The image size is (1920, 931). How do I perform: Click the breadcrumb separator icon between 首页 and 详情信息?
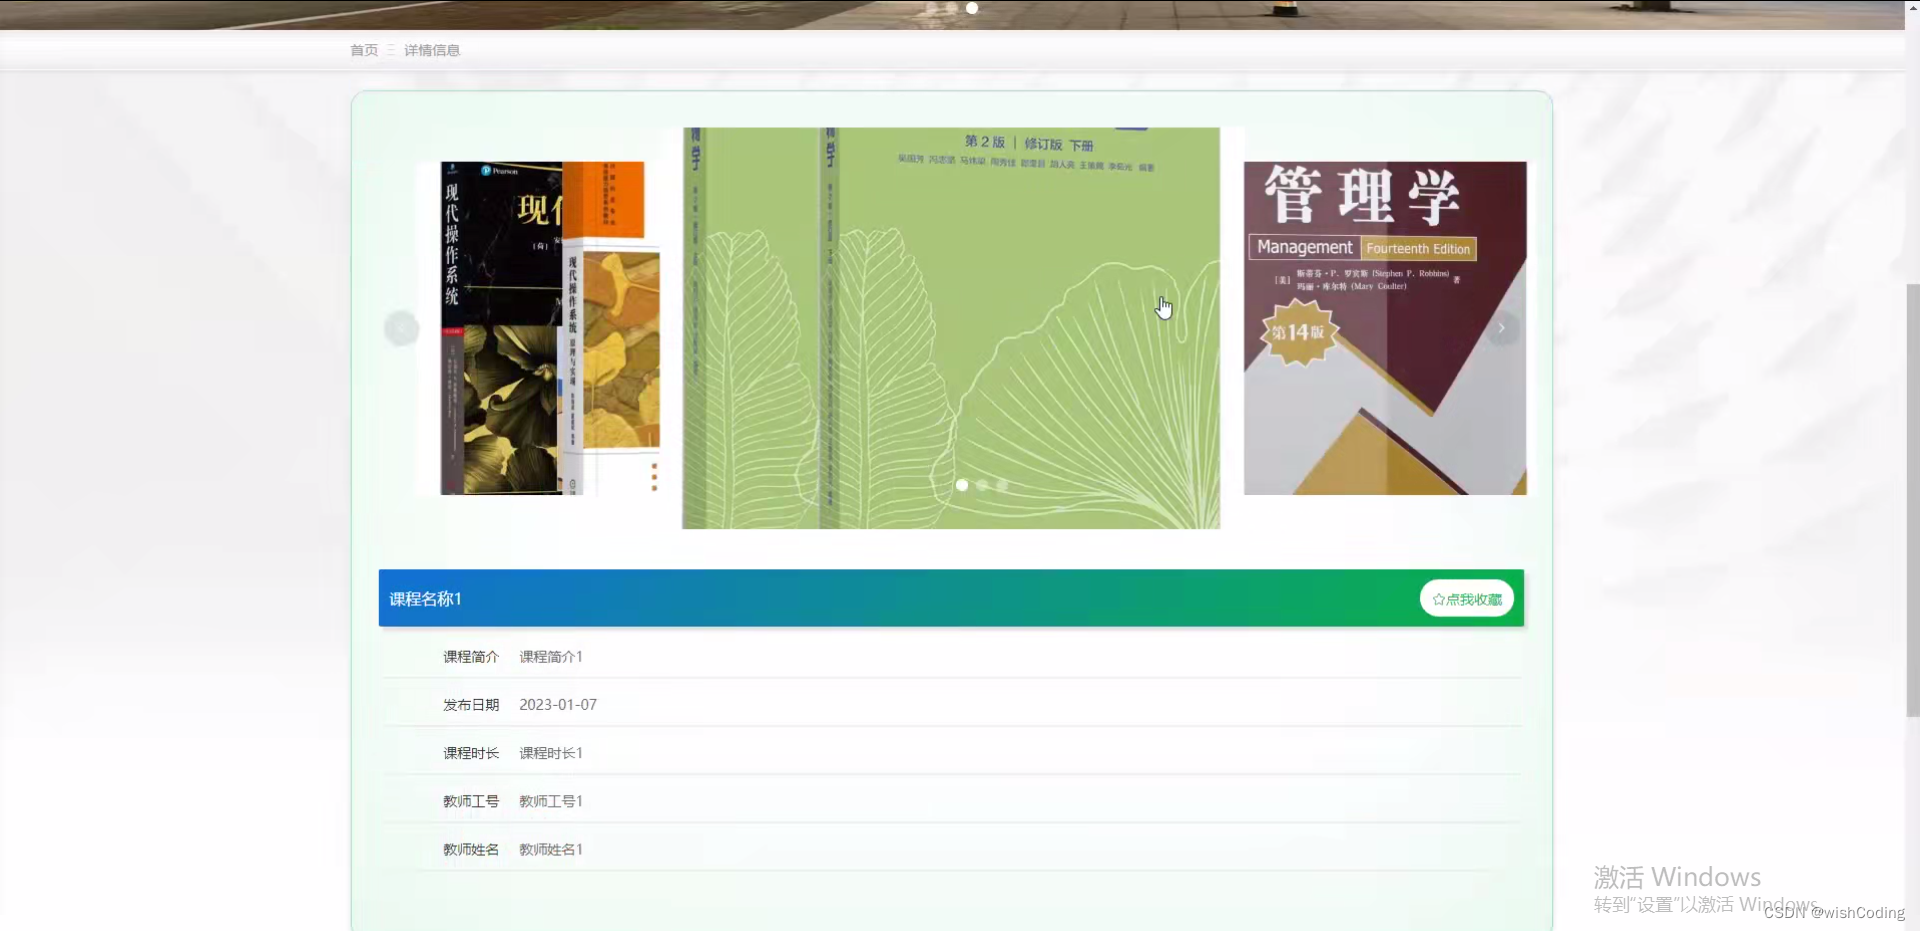point(389,49)
